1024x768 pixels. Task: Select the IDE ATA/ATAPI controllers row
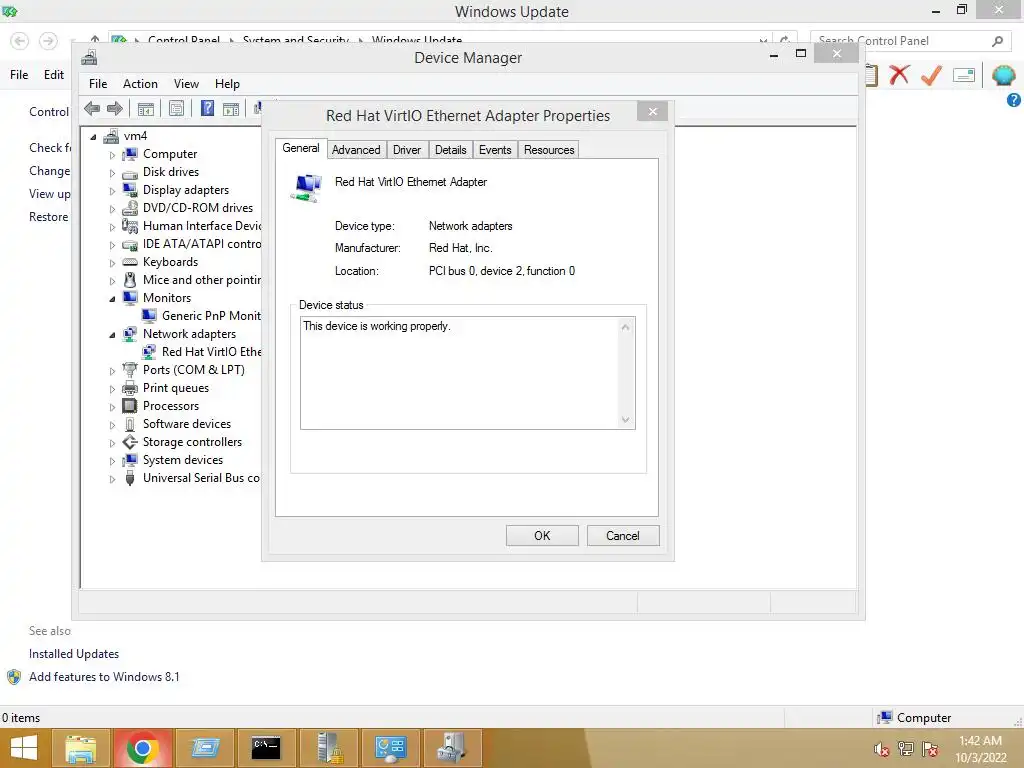191,244
